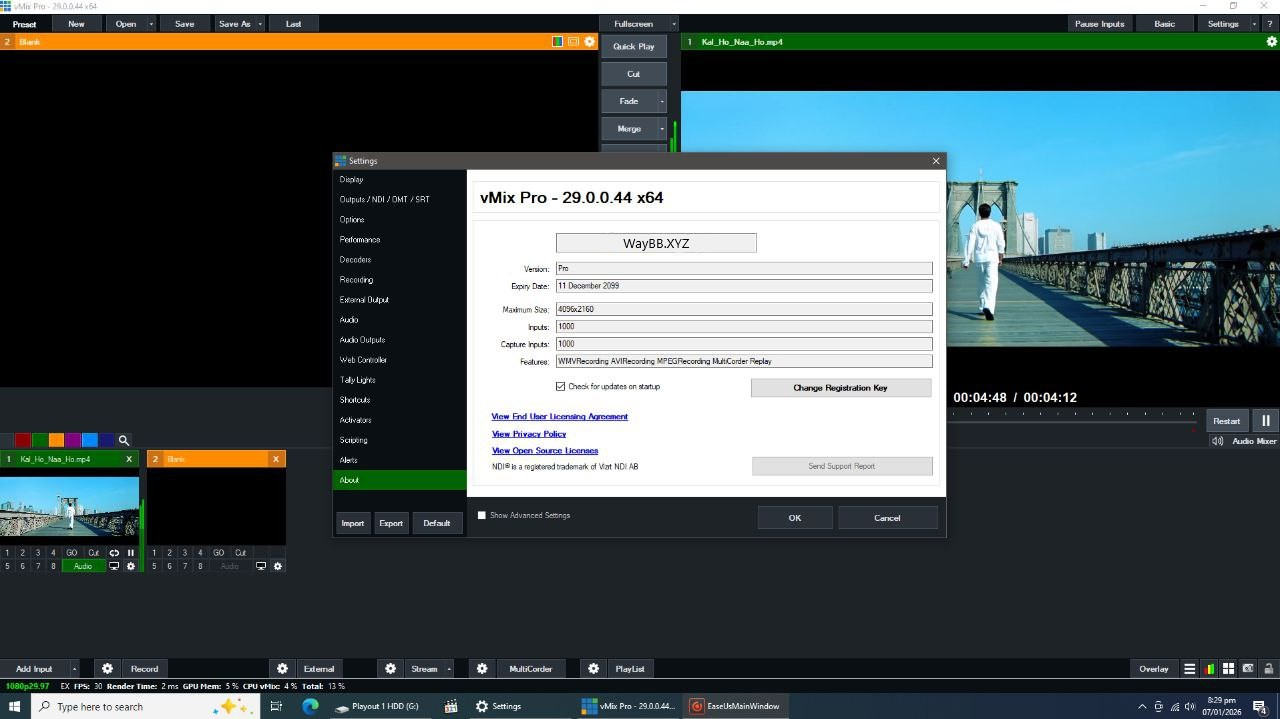1280x719 pixels.
Task: Click the lock icon in bottom bar
Action: (x=1268, y=669)
